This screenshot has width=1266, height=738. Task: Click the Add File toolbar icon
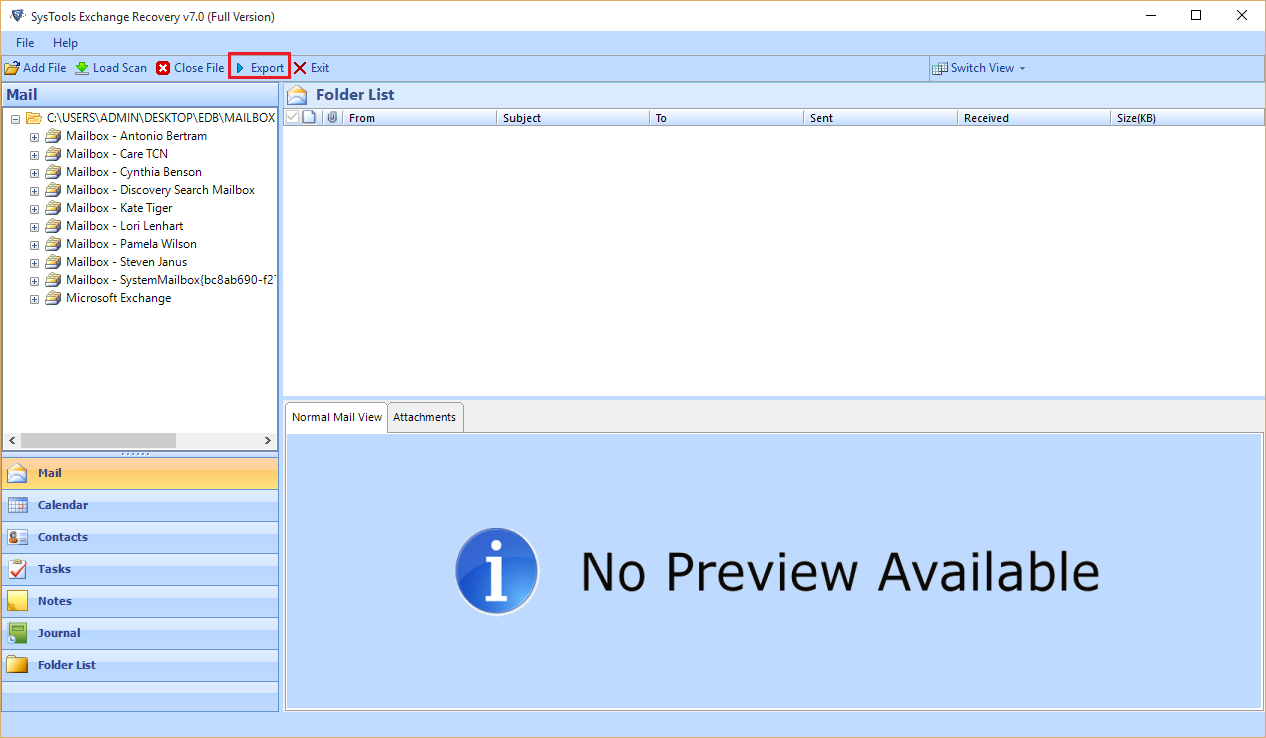pos(12,68)
